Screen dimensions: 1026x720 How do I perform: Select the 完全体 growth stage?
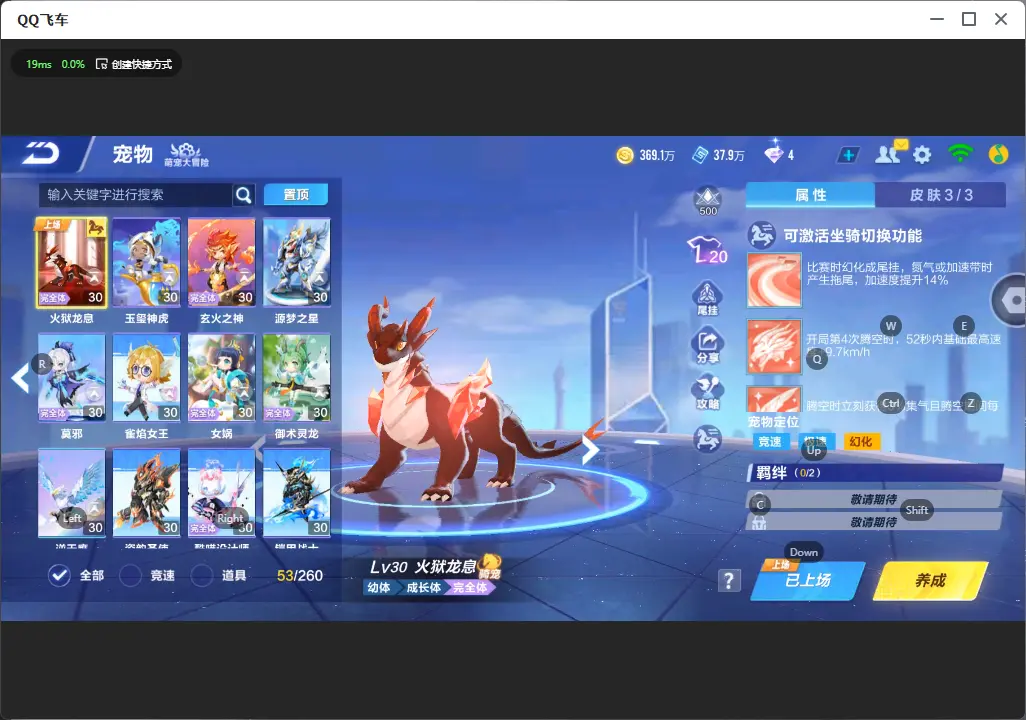coord(470,587)
